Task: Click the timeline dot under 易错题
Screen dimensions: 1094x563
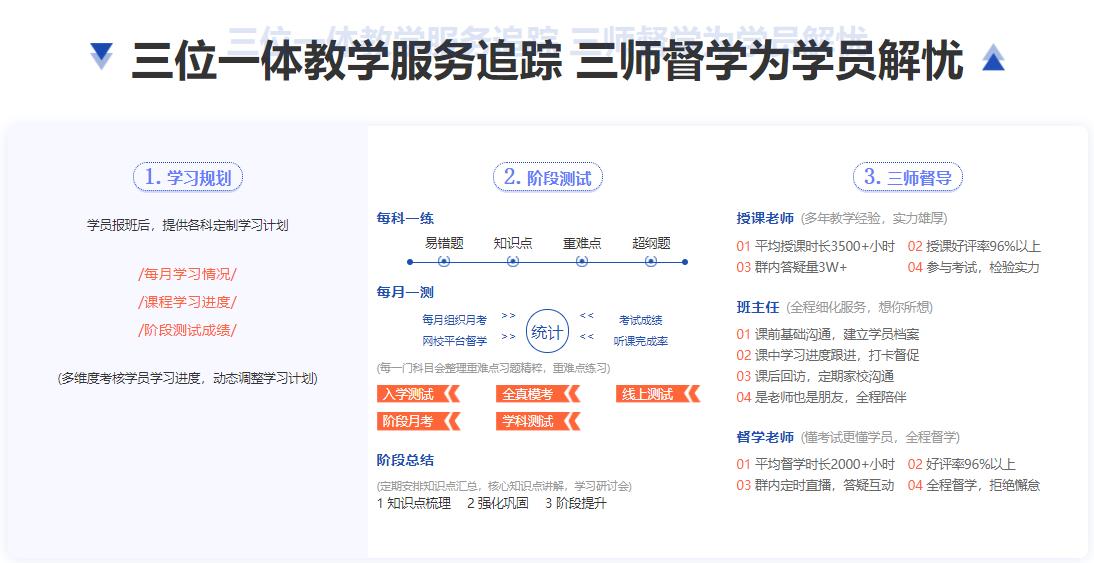Action: [x=444, y=262]
